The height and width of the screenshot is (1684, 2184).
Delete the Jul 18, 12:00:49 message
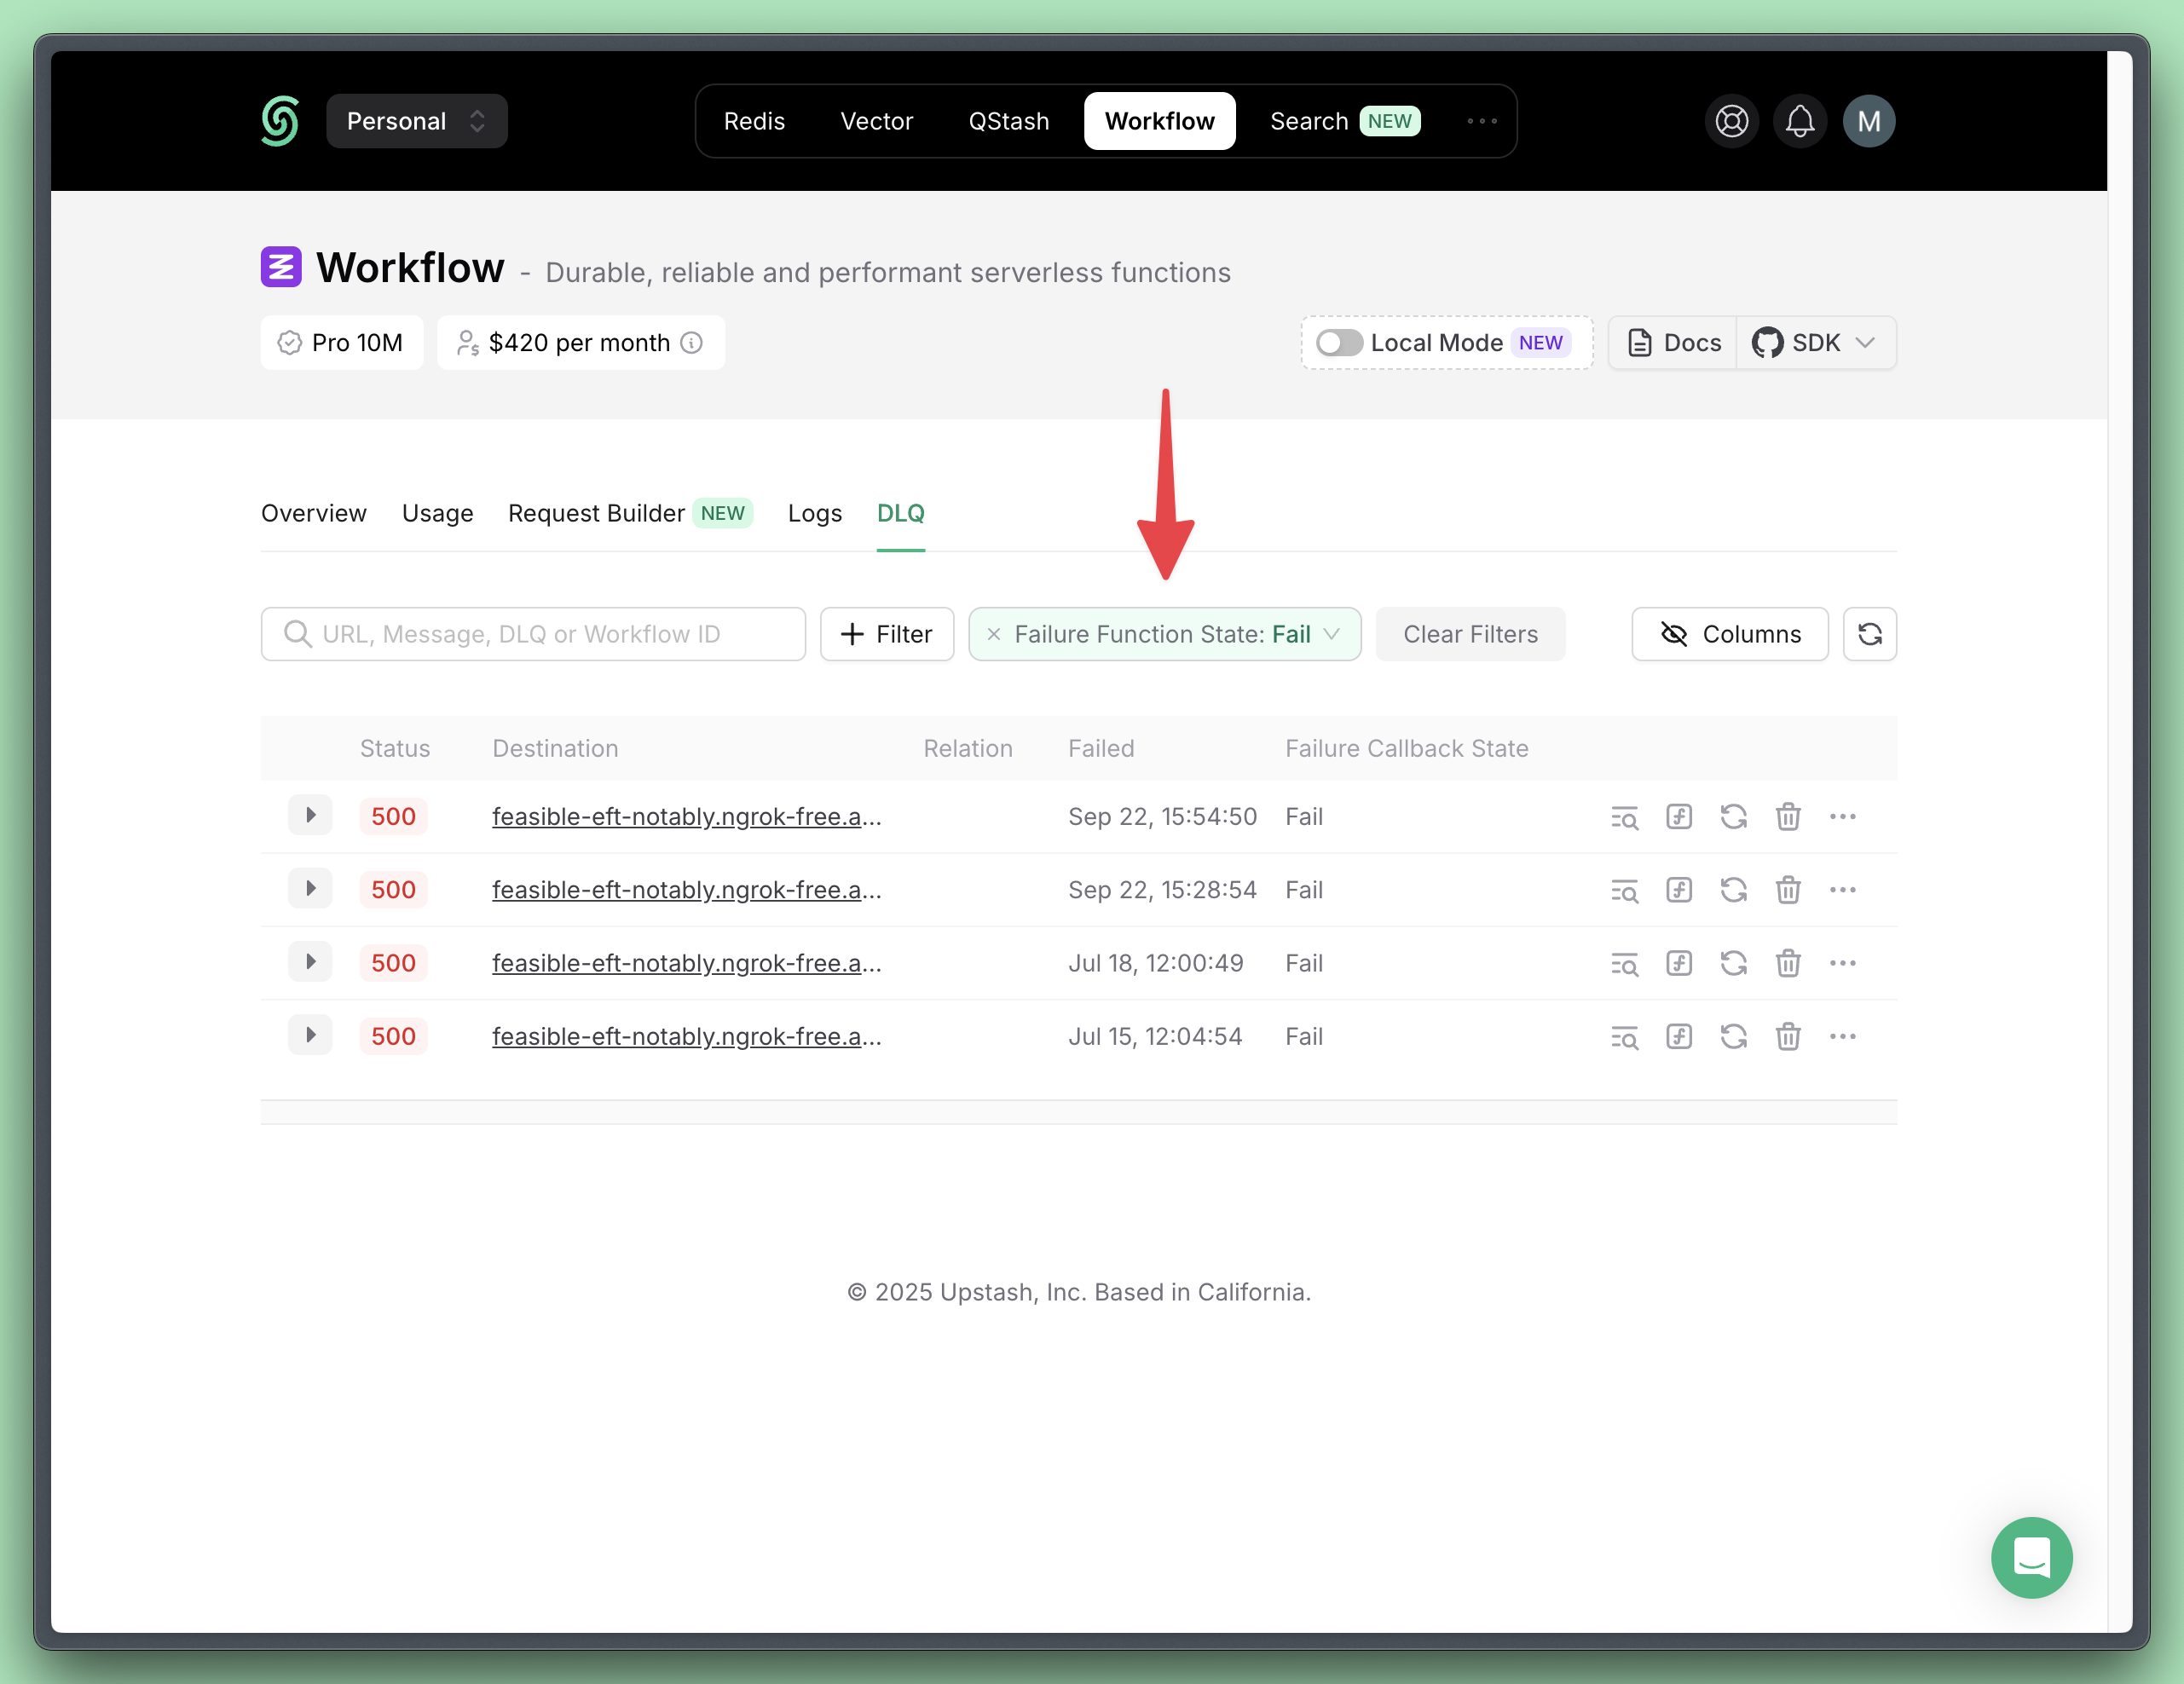pyautogui.click(x=1788, y=963)
